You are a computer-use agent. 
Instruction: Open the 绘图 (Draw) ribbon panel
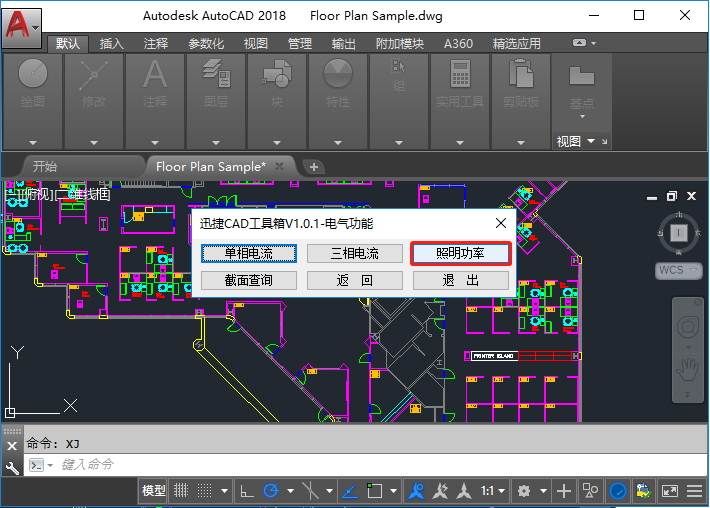[x=33, y=101]
